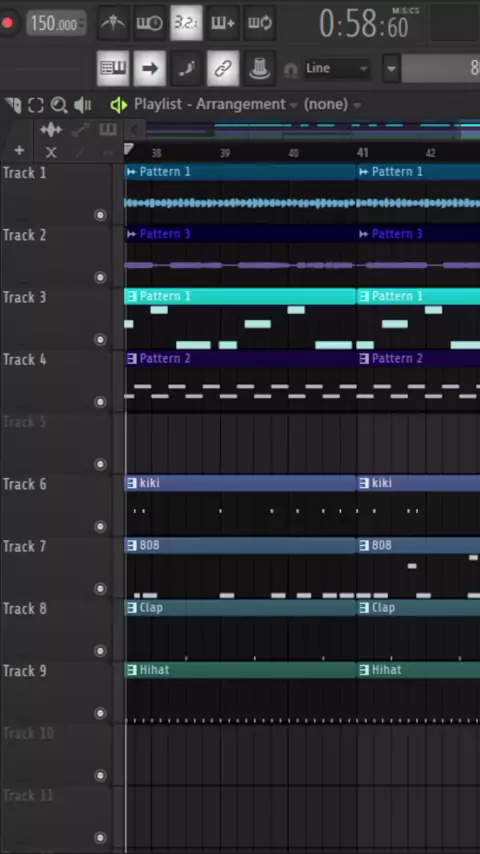Open the Line snap dropdown
The image size is (480, 854).
click(336, 69)
